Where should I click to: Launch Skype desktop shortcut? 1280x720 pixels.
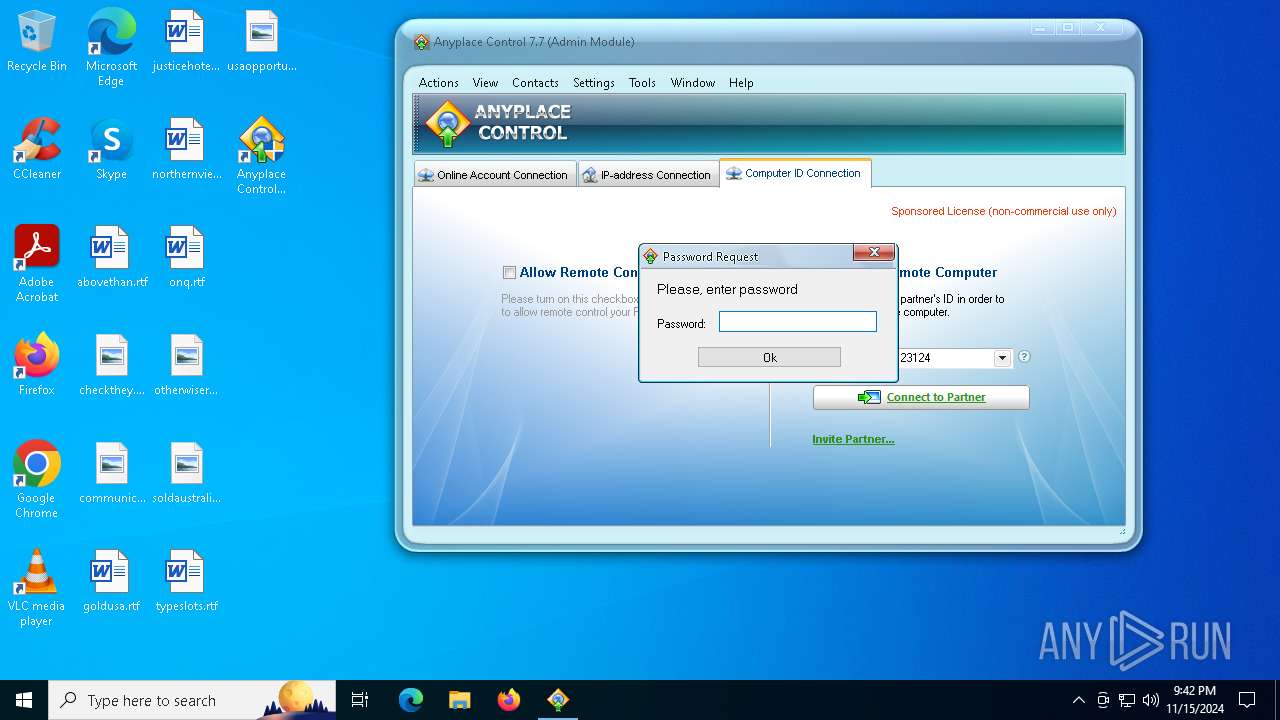coord(111,149)
